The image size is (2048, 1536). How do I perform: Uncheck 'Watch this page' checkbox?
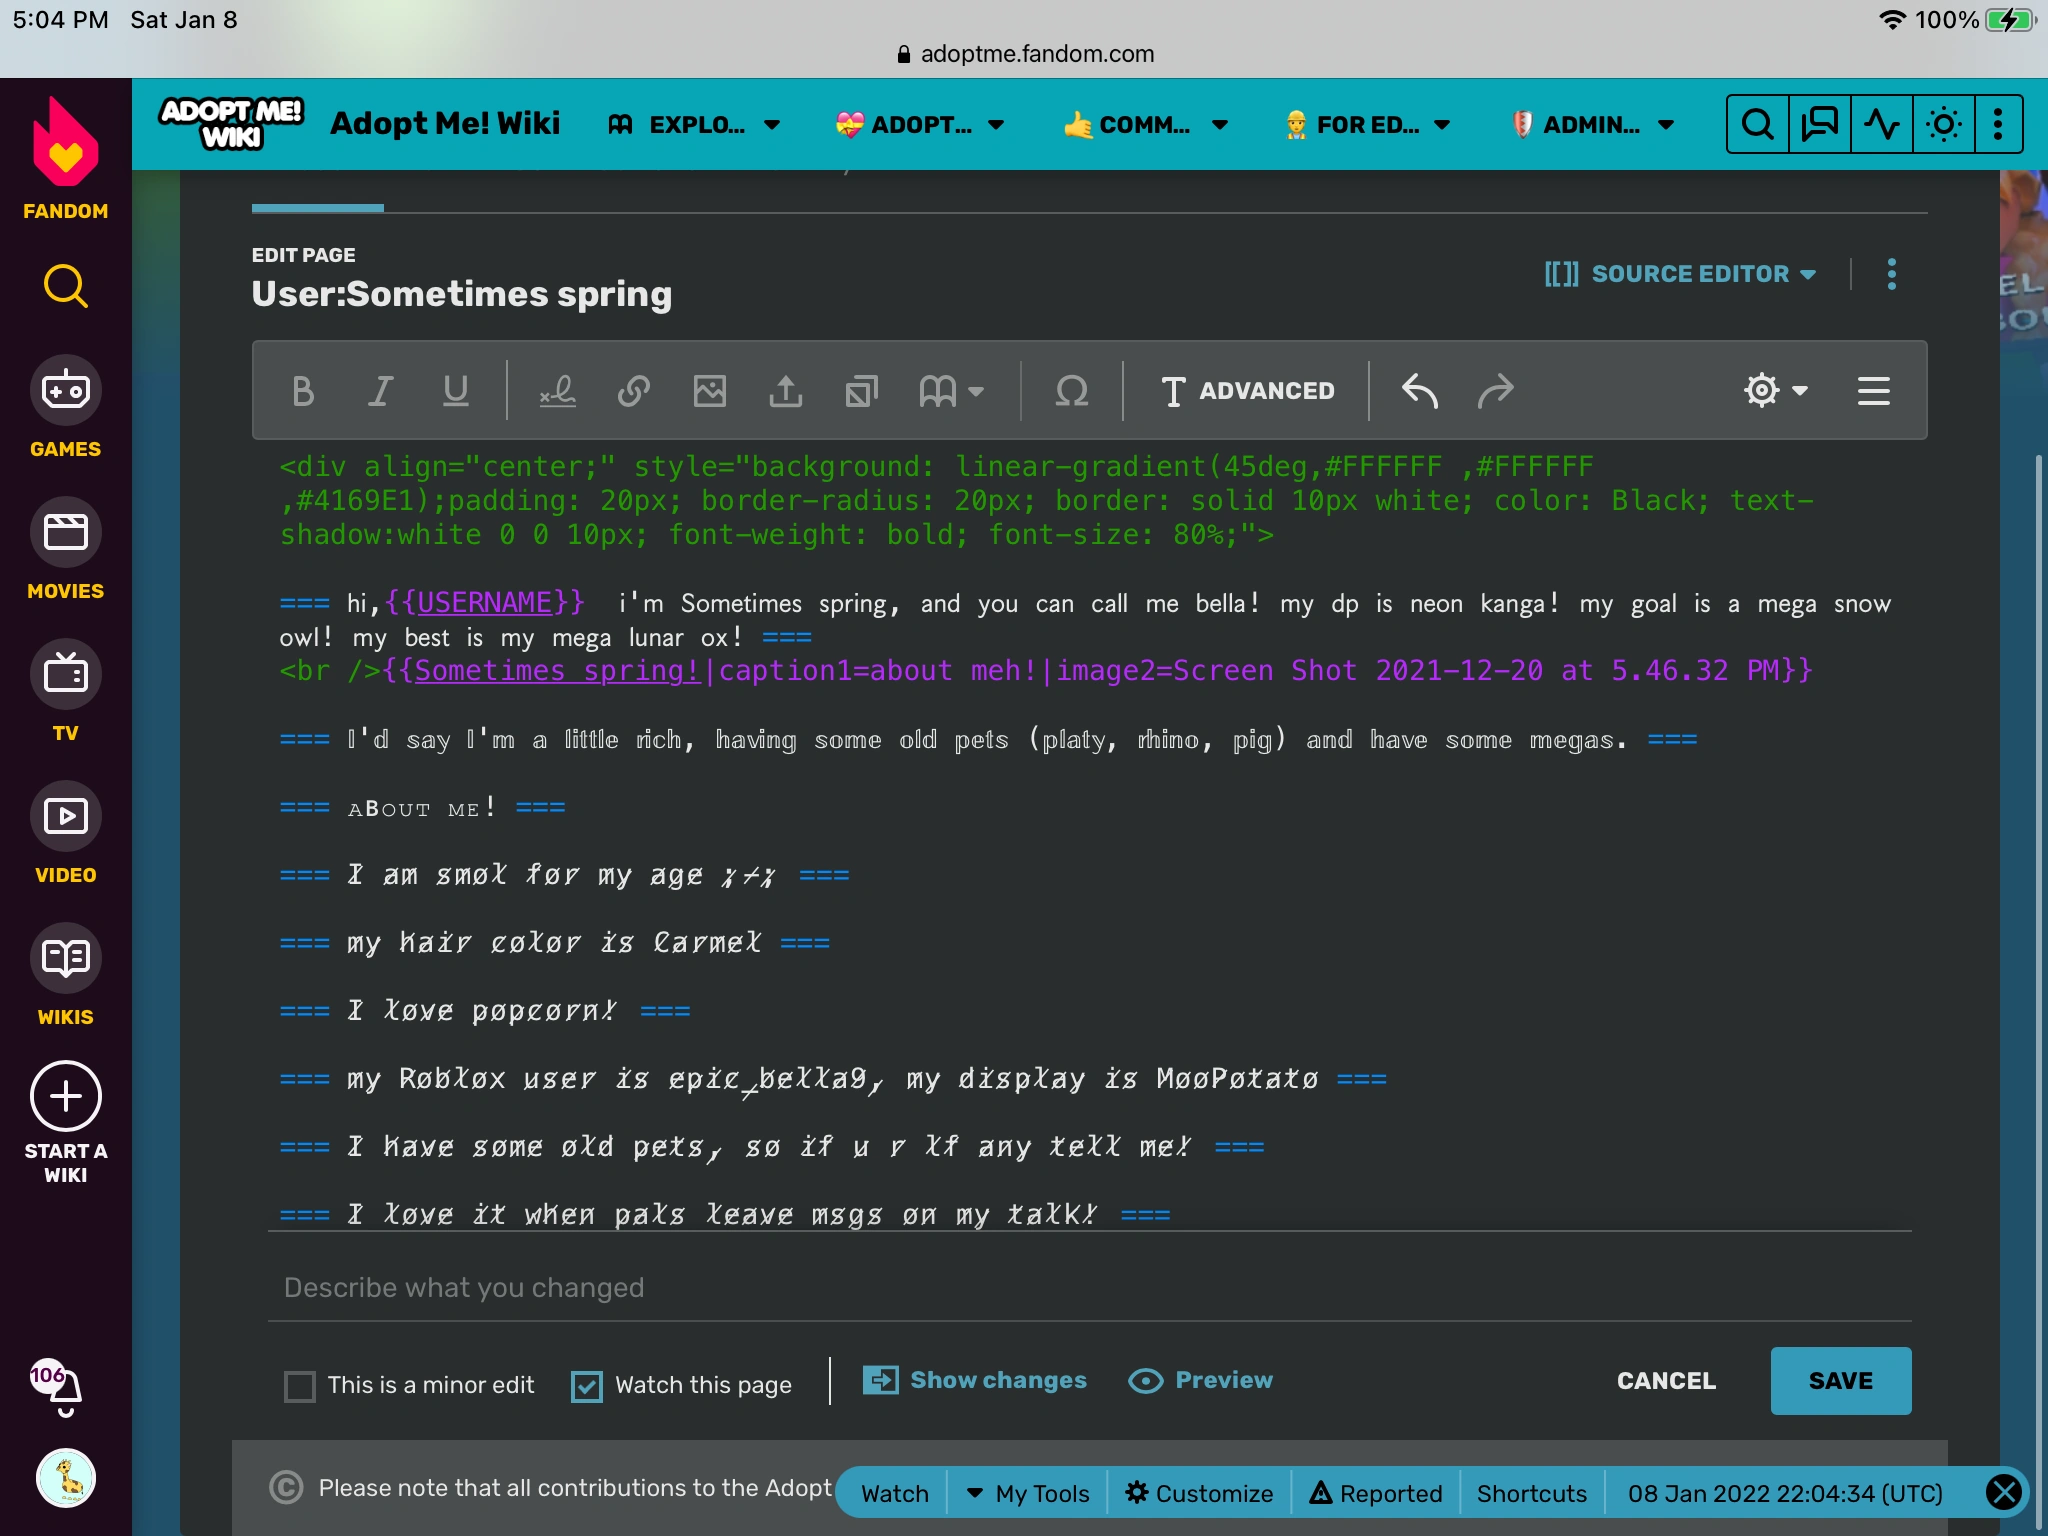(587, 1386)
